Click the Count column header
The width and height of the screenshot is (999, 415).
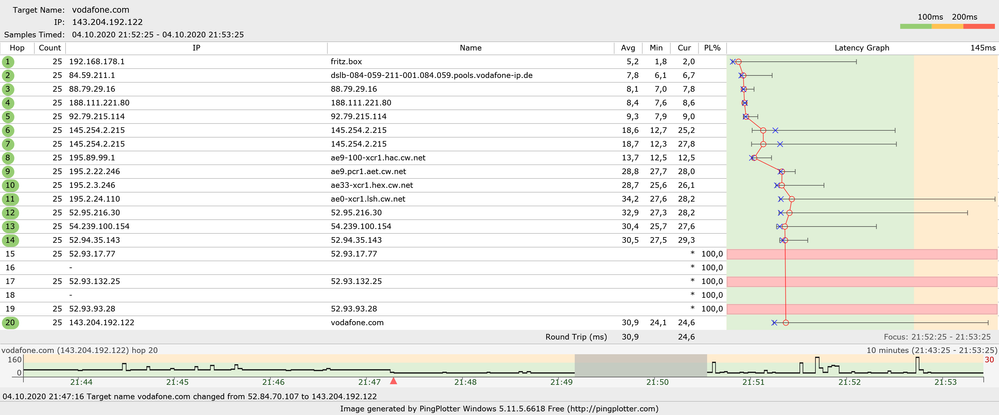point(50,48)
